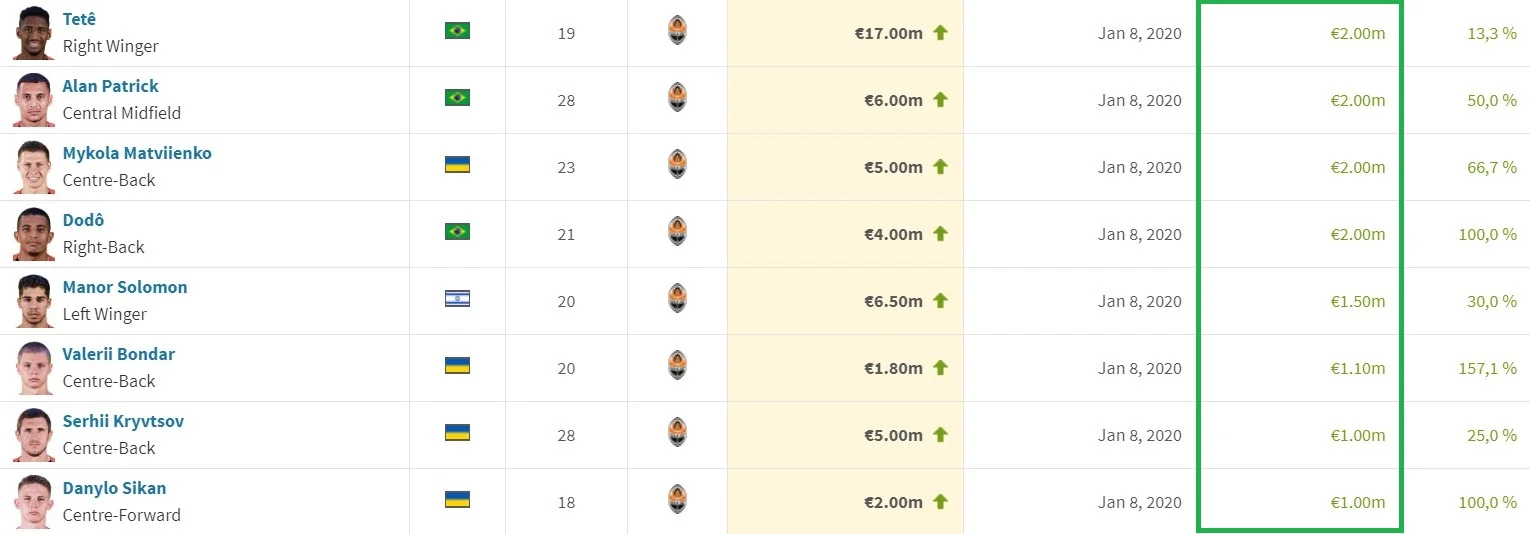Click the club crest in Danylo Sikan's row

(677, 501)
